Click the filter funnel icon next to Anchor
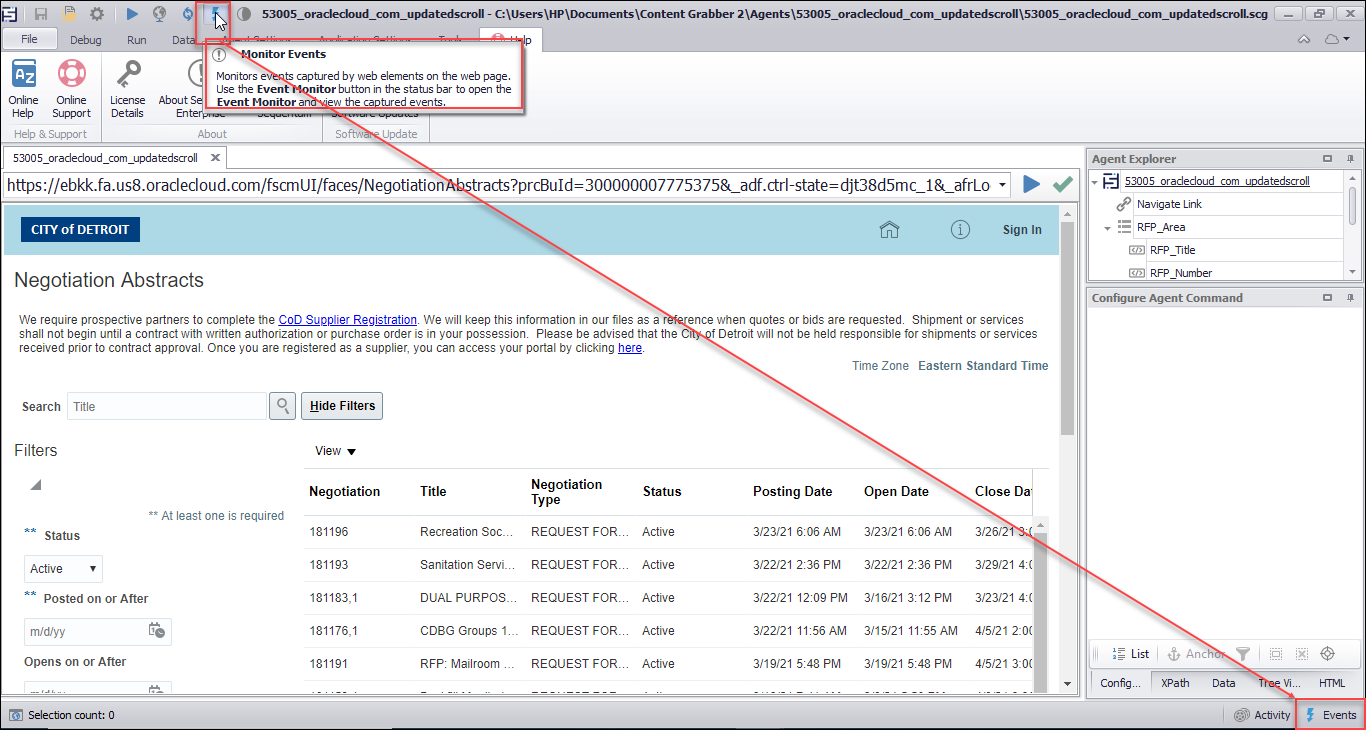 1242,653
